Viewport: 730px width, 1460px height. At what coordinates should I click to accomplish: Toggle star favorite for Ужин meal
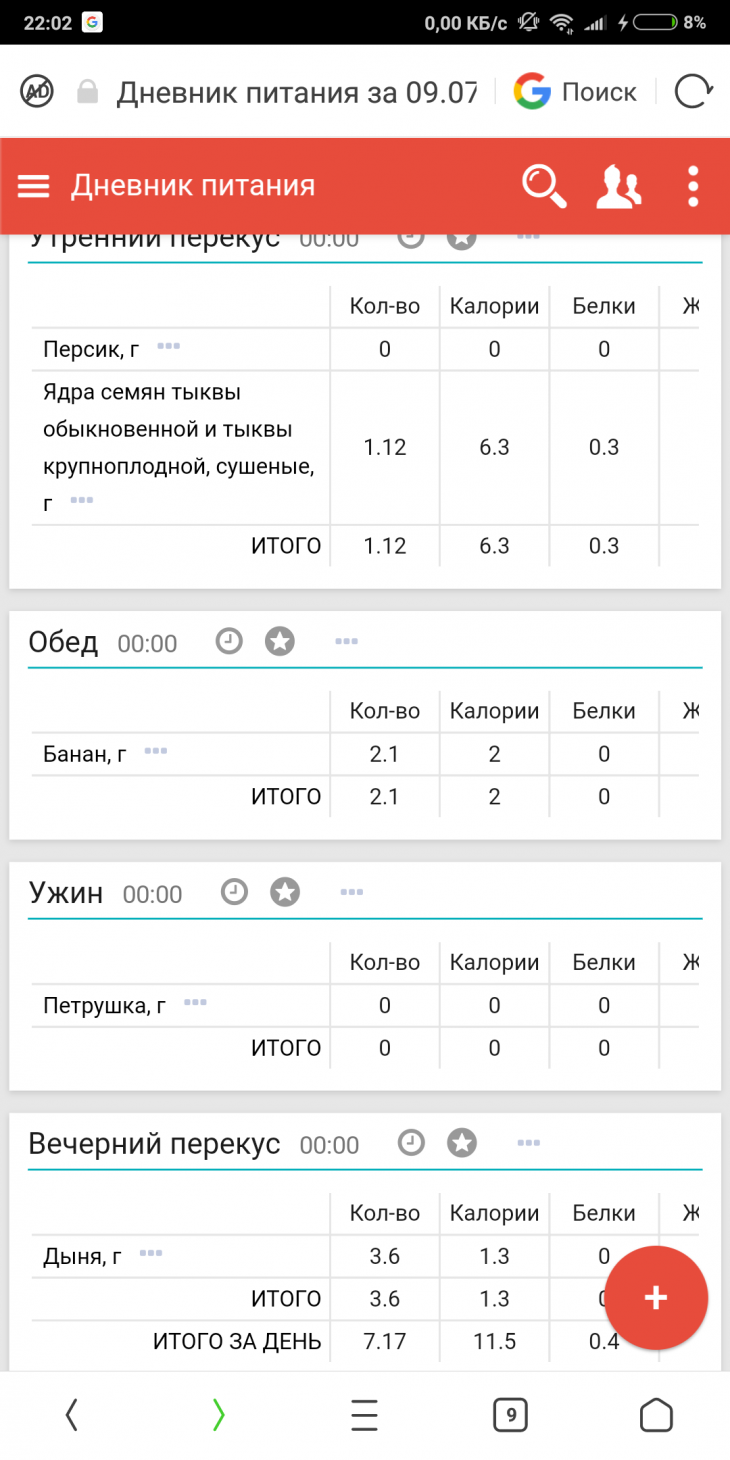click(286, 892)
